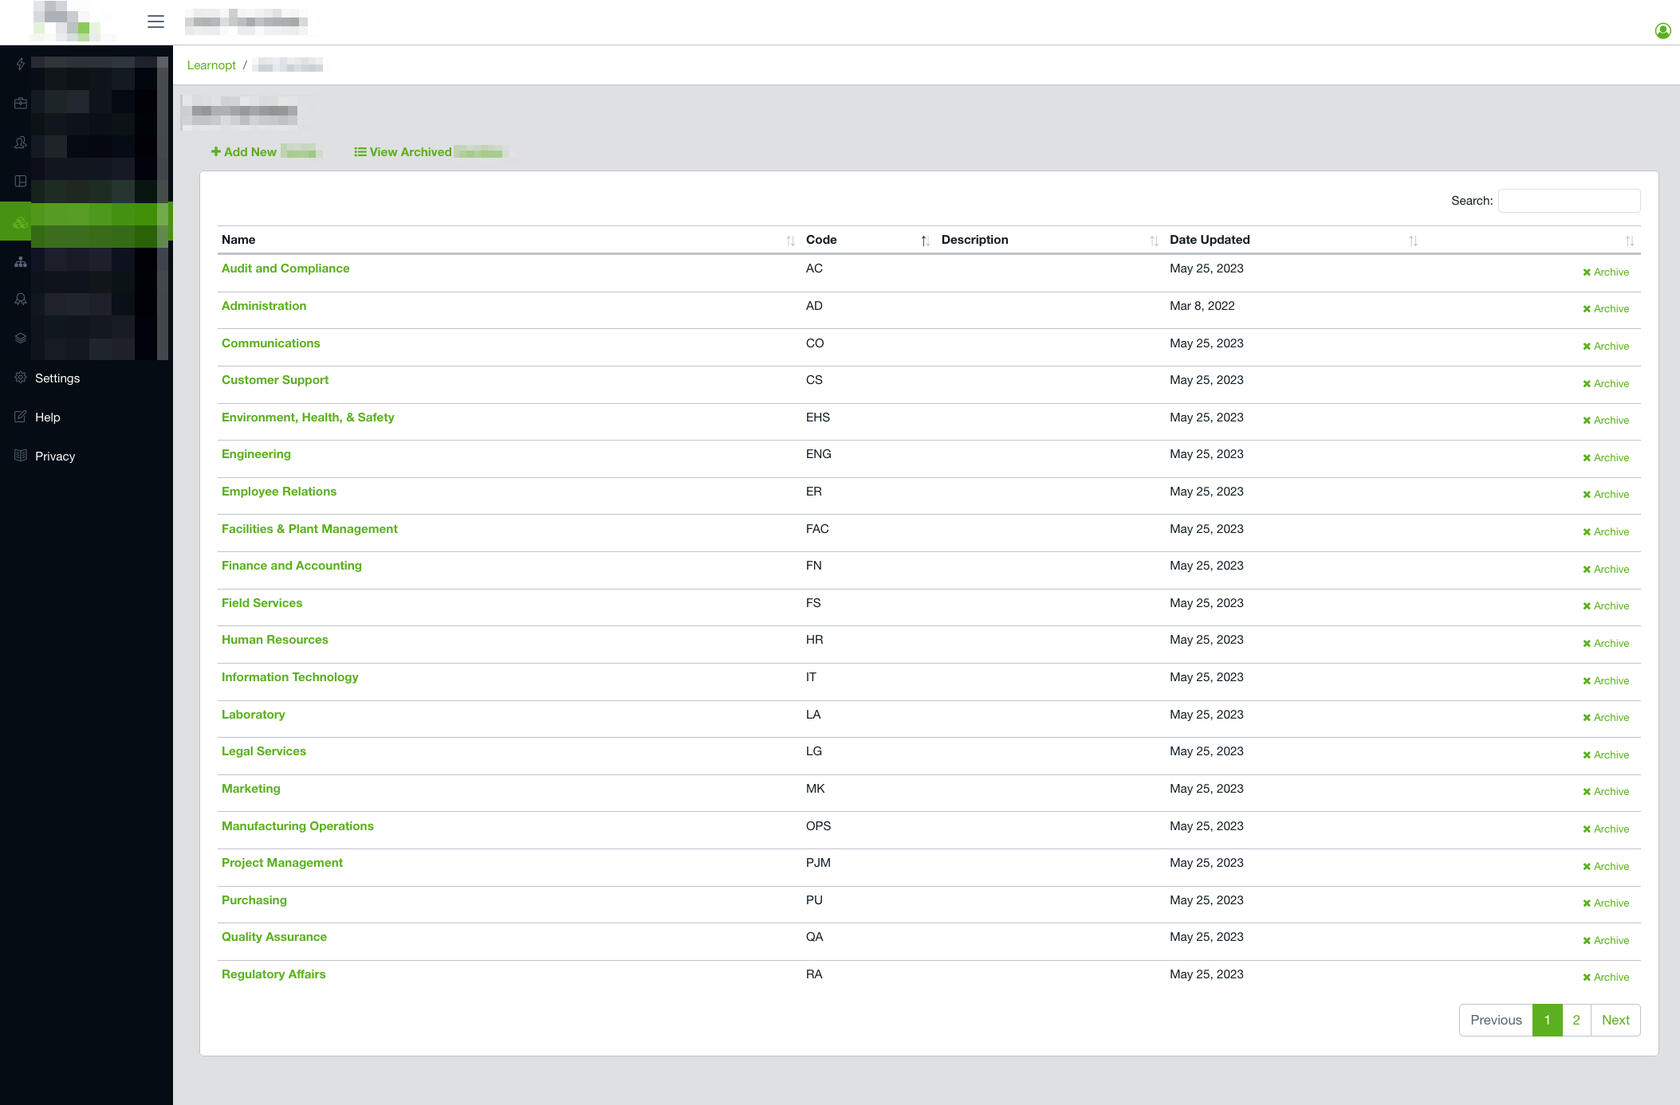Click the briefcase sidebar icon

coord(20,103)
